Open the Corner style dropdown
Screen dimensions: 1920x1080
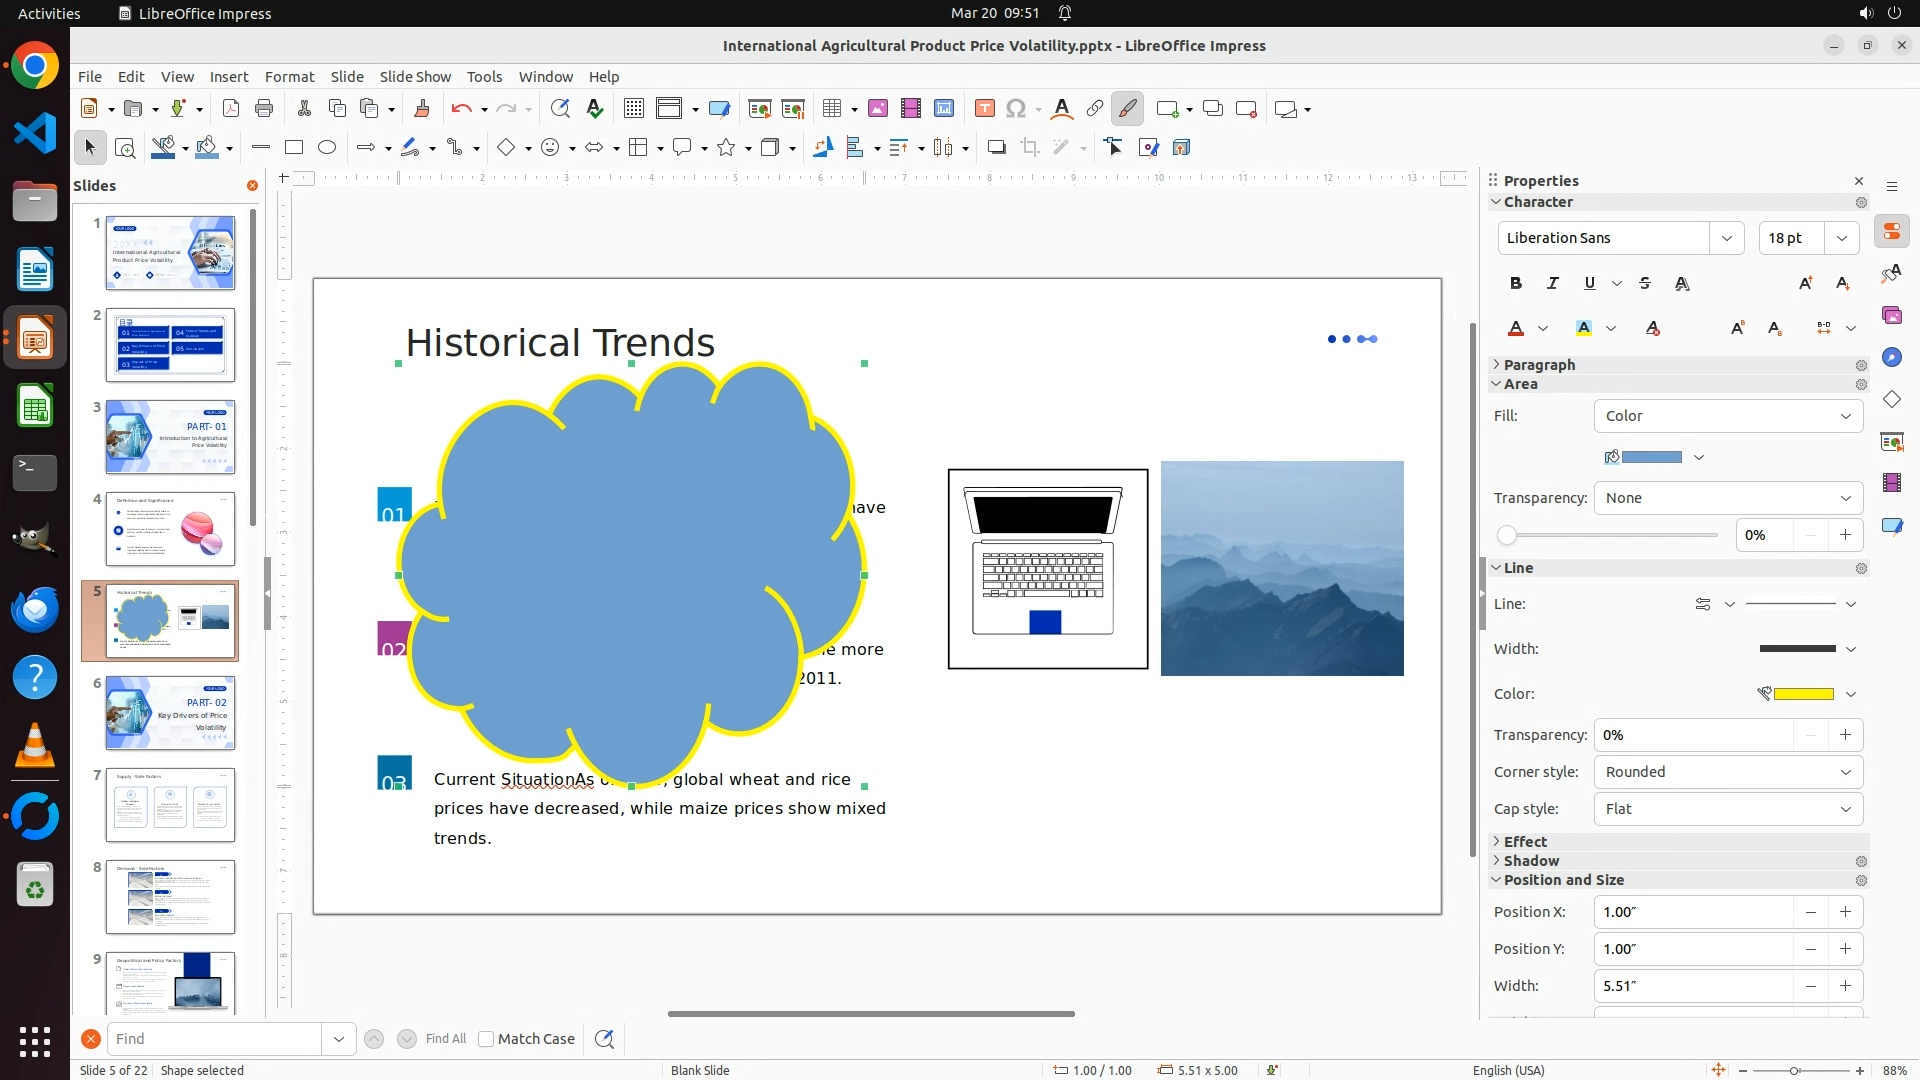point(1728,772)
